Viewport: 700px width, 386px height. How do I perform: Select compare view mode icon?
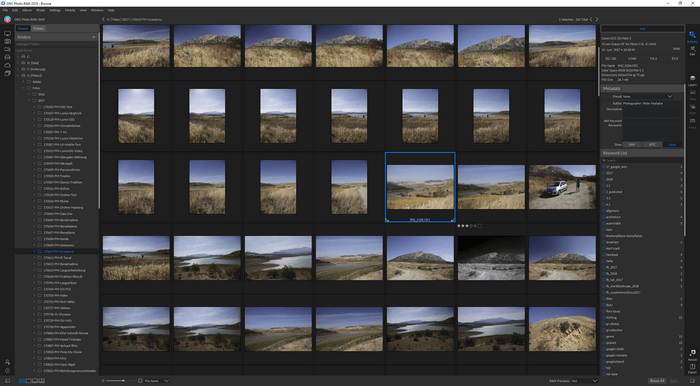(x=42, y=381)
